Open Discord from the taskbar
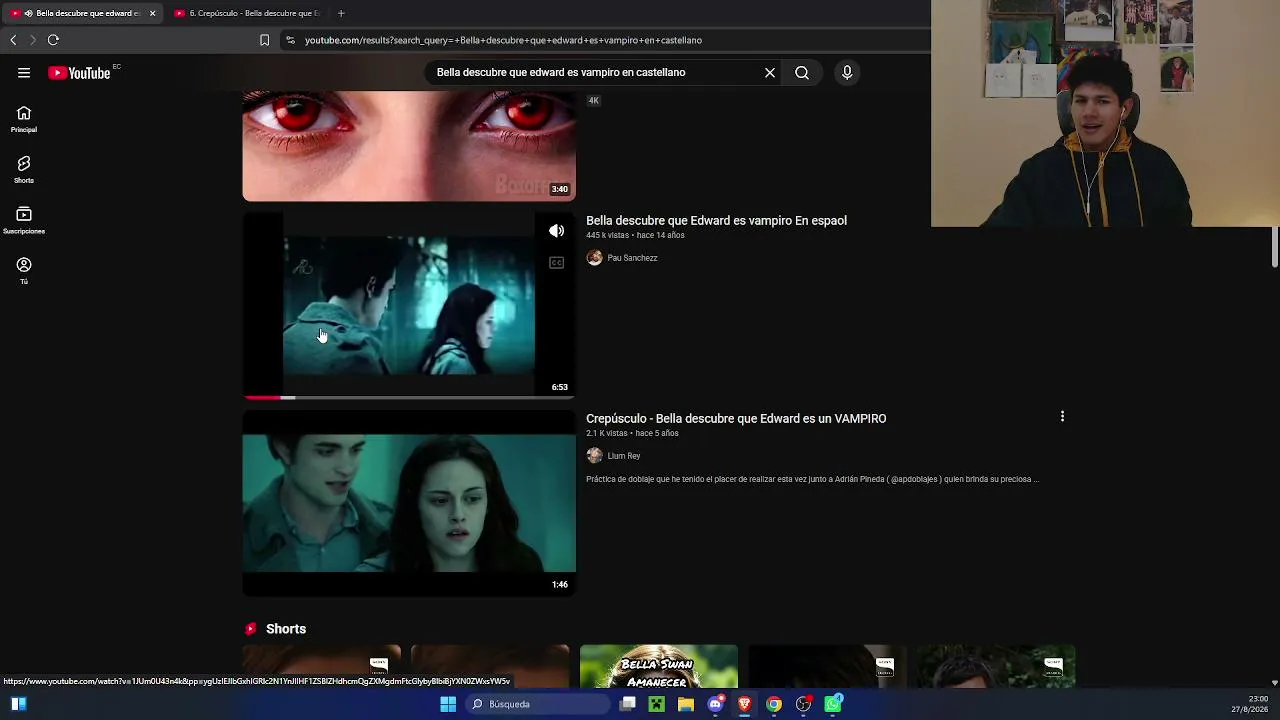 point(715,704)
